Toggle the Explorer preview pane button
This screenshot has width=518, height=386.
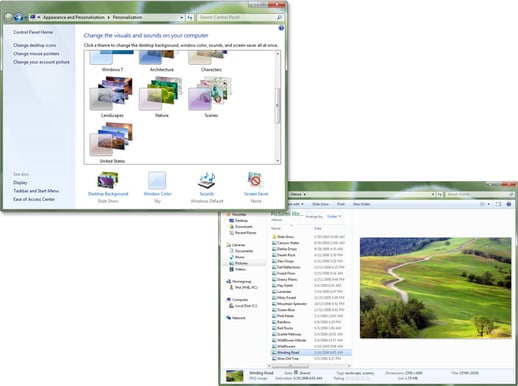[x=498, y=204]
